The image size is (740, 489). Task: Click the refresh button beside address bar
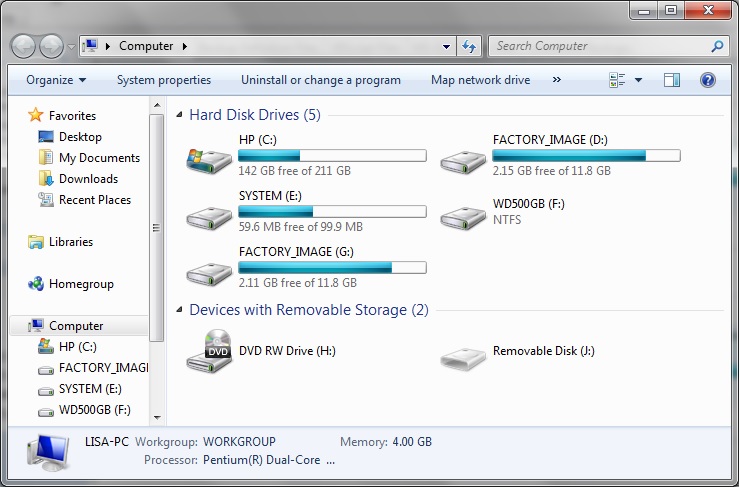coord(469,46)
